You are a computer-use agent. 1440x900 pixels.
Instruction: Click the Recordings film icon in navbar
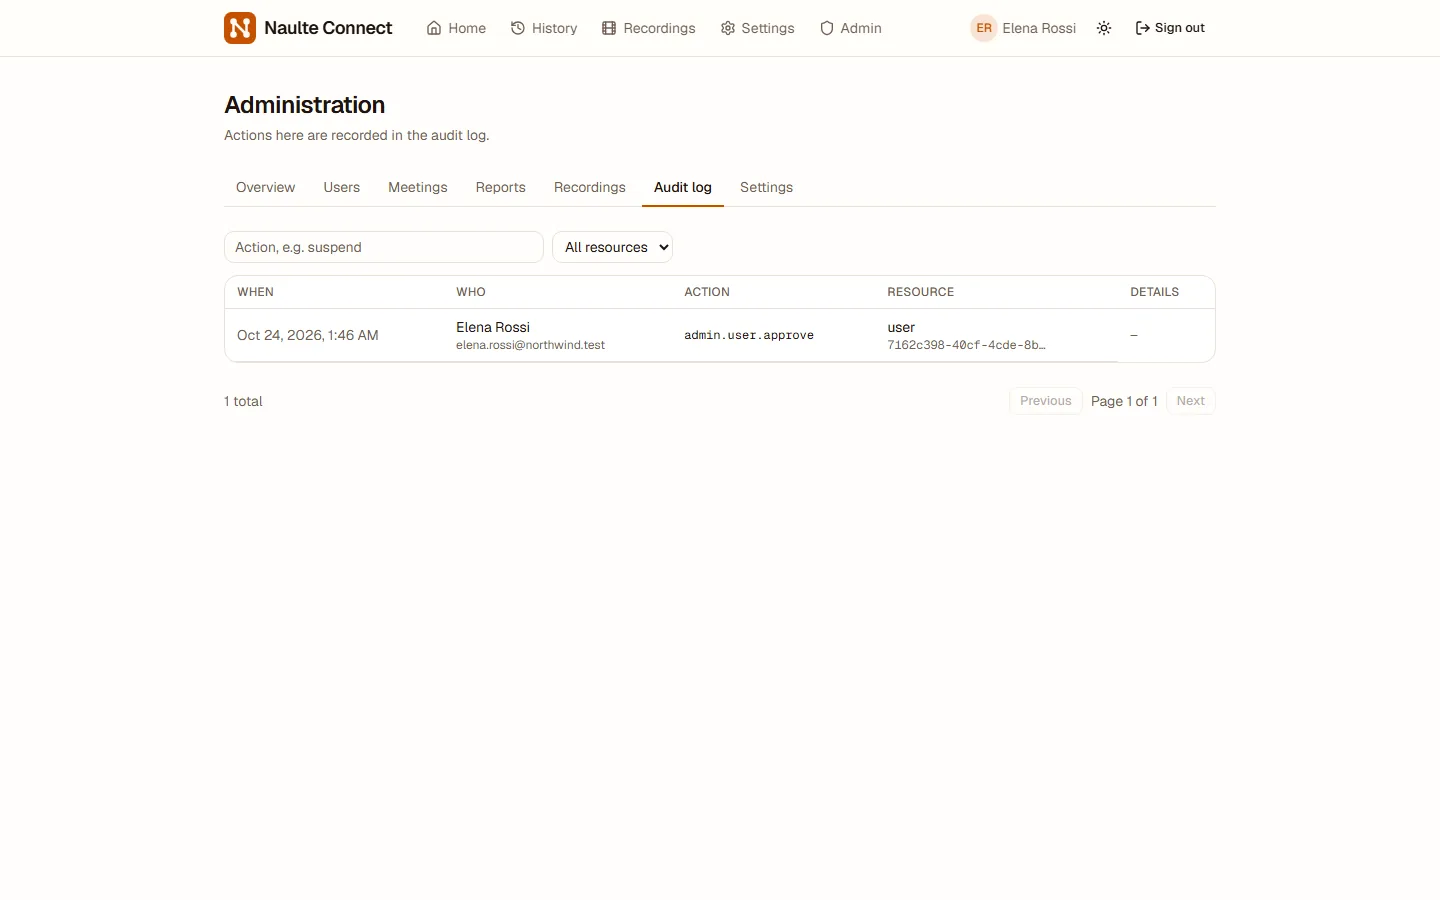click(609, 28)
